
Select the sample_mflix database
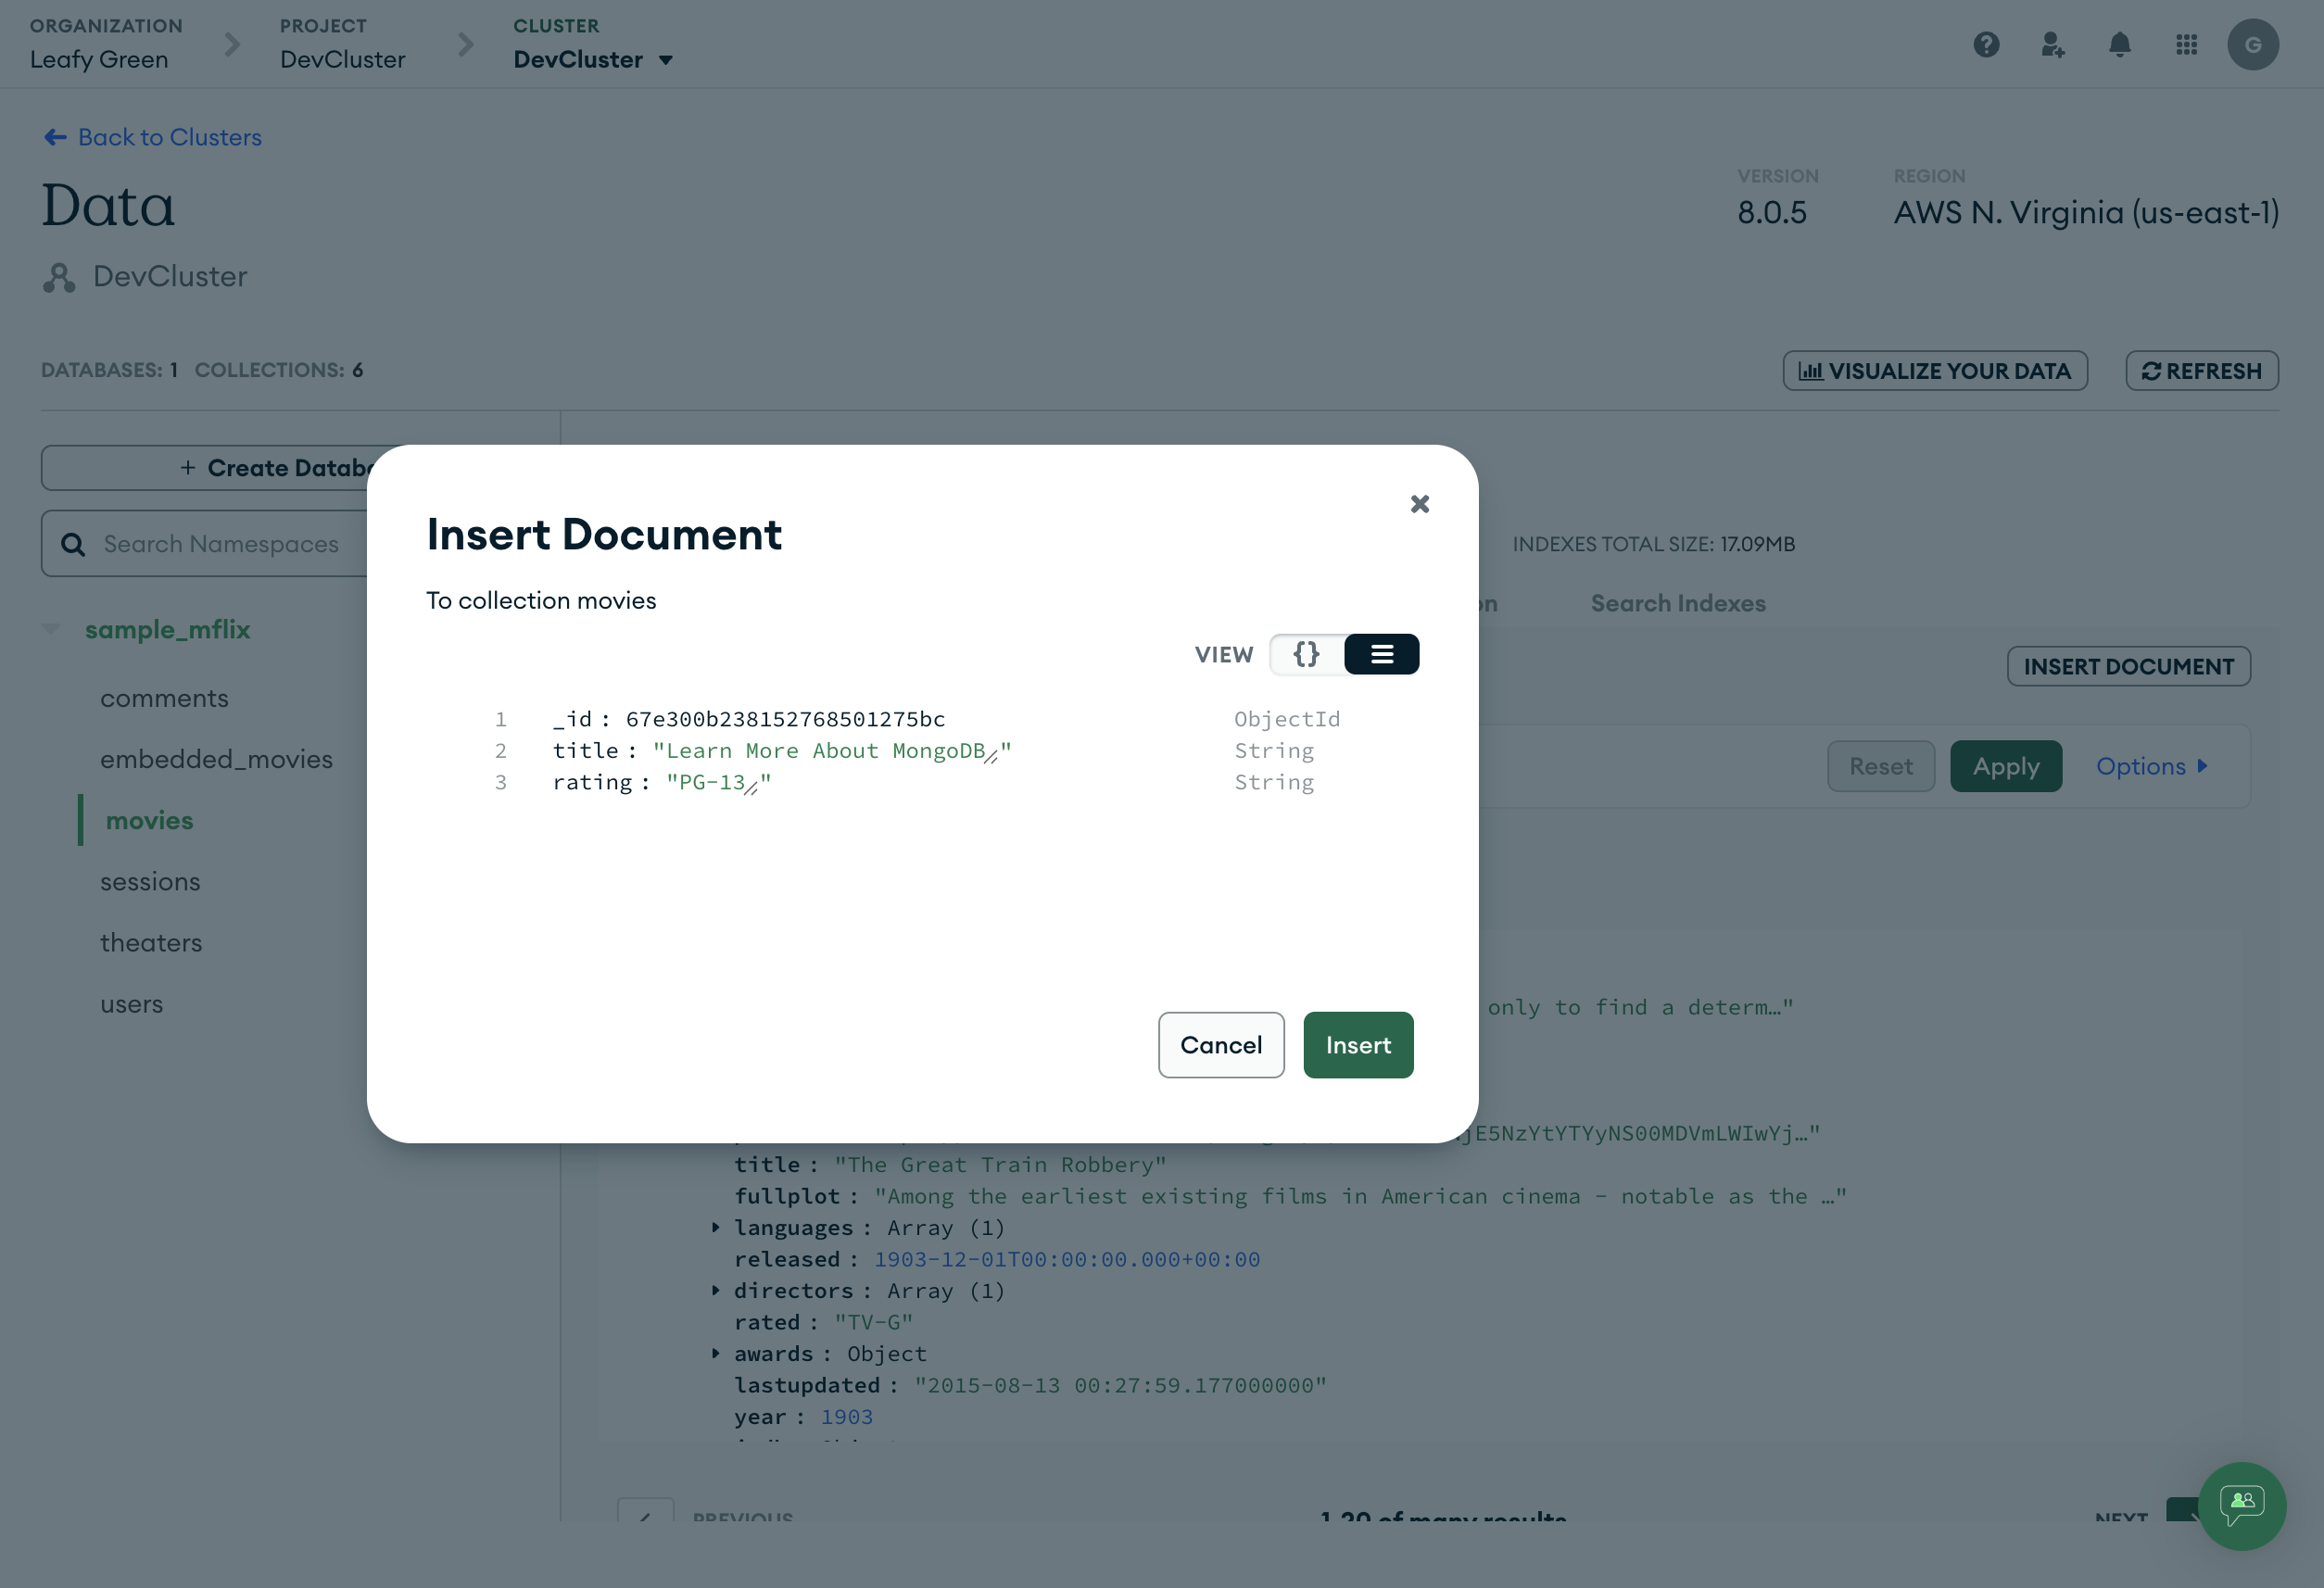pyautogui.click(x=167, y=629)
